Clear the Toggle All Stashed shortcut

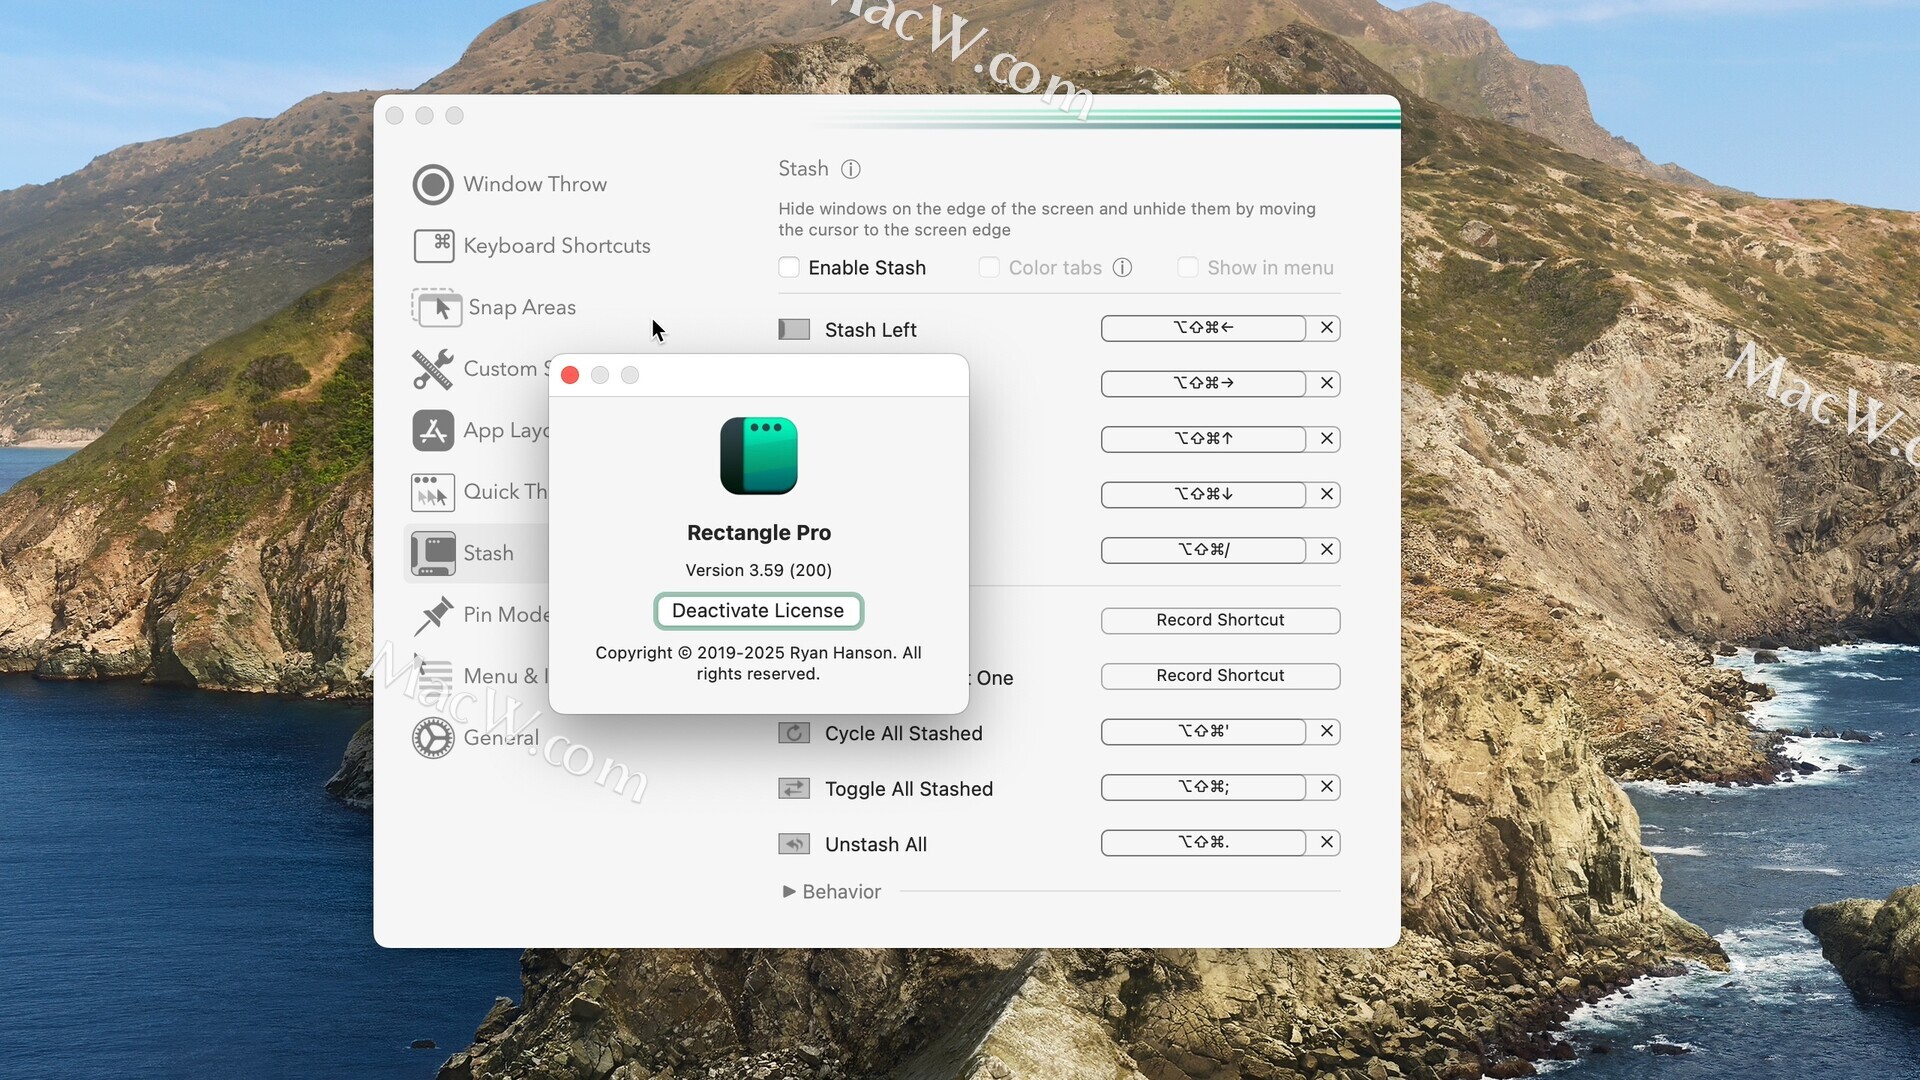(1327, 787)
